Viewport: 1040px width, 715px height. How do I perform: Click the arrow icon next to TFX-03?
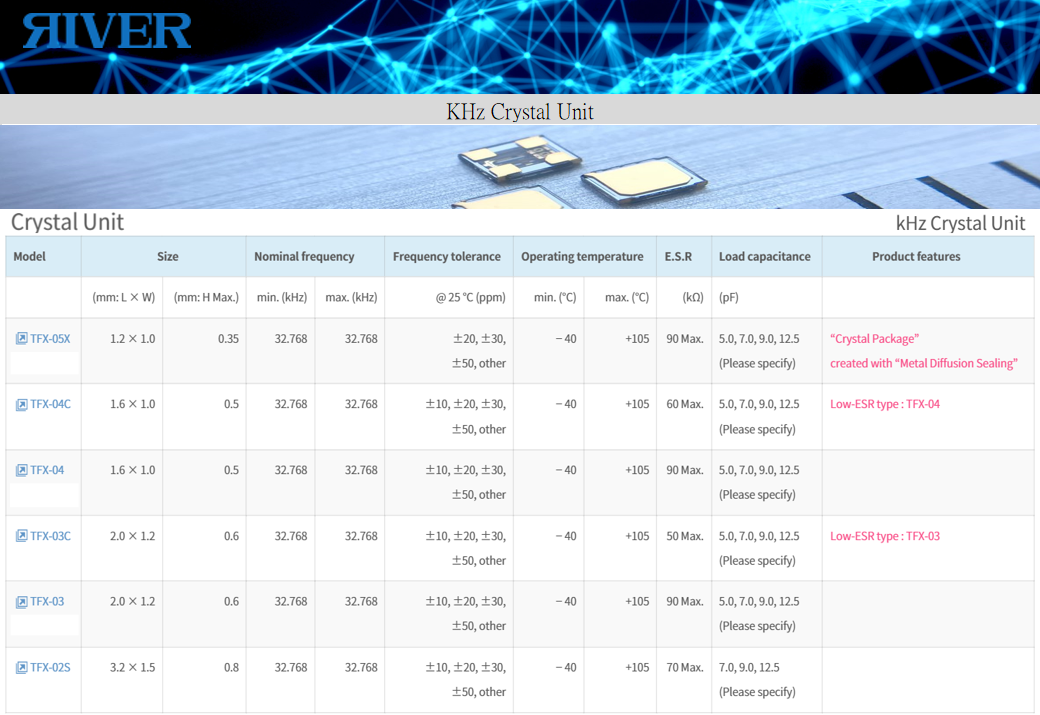pos(21,602)
